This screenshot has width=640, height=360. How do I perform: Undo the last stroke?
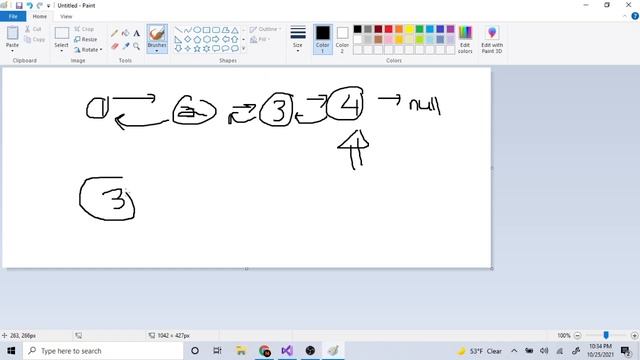click(29, 5)
